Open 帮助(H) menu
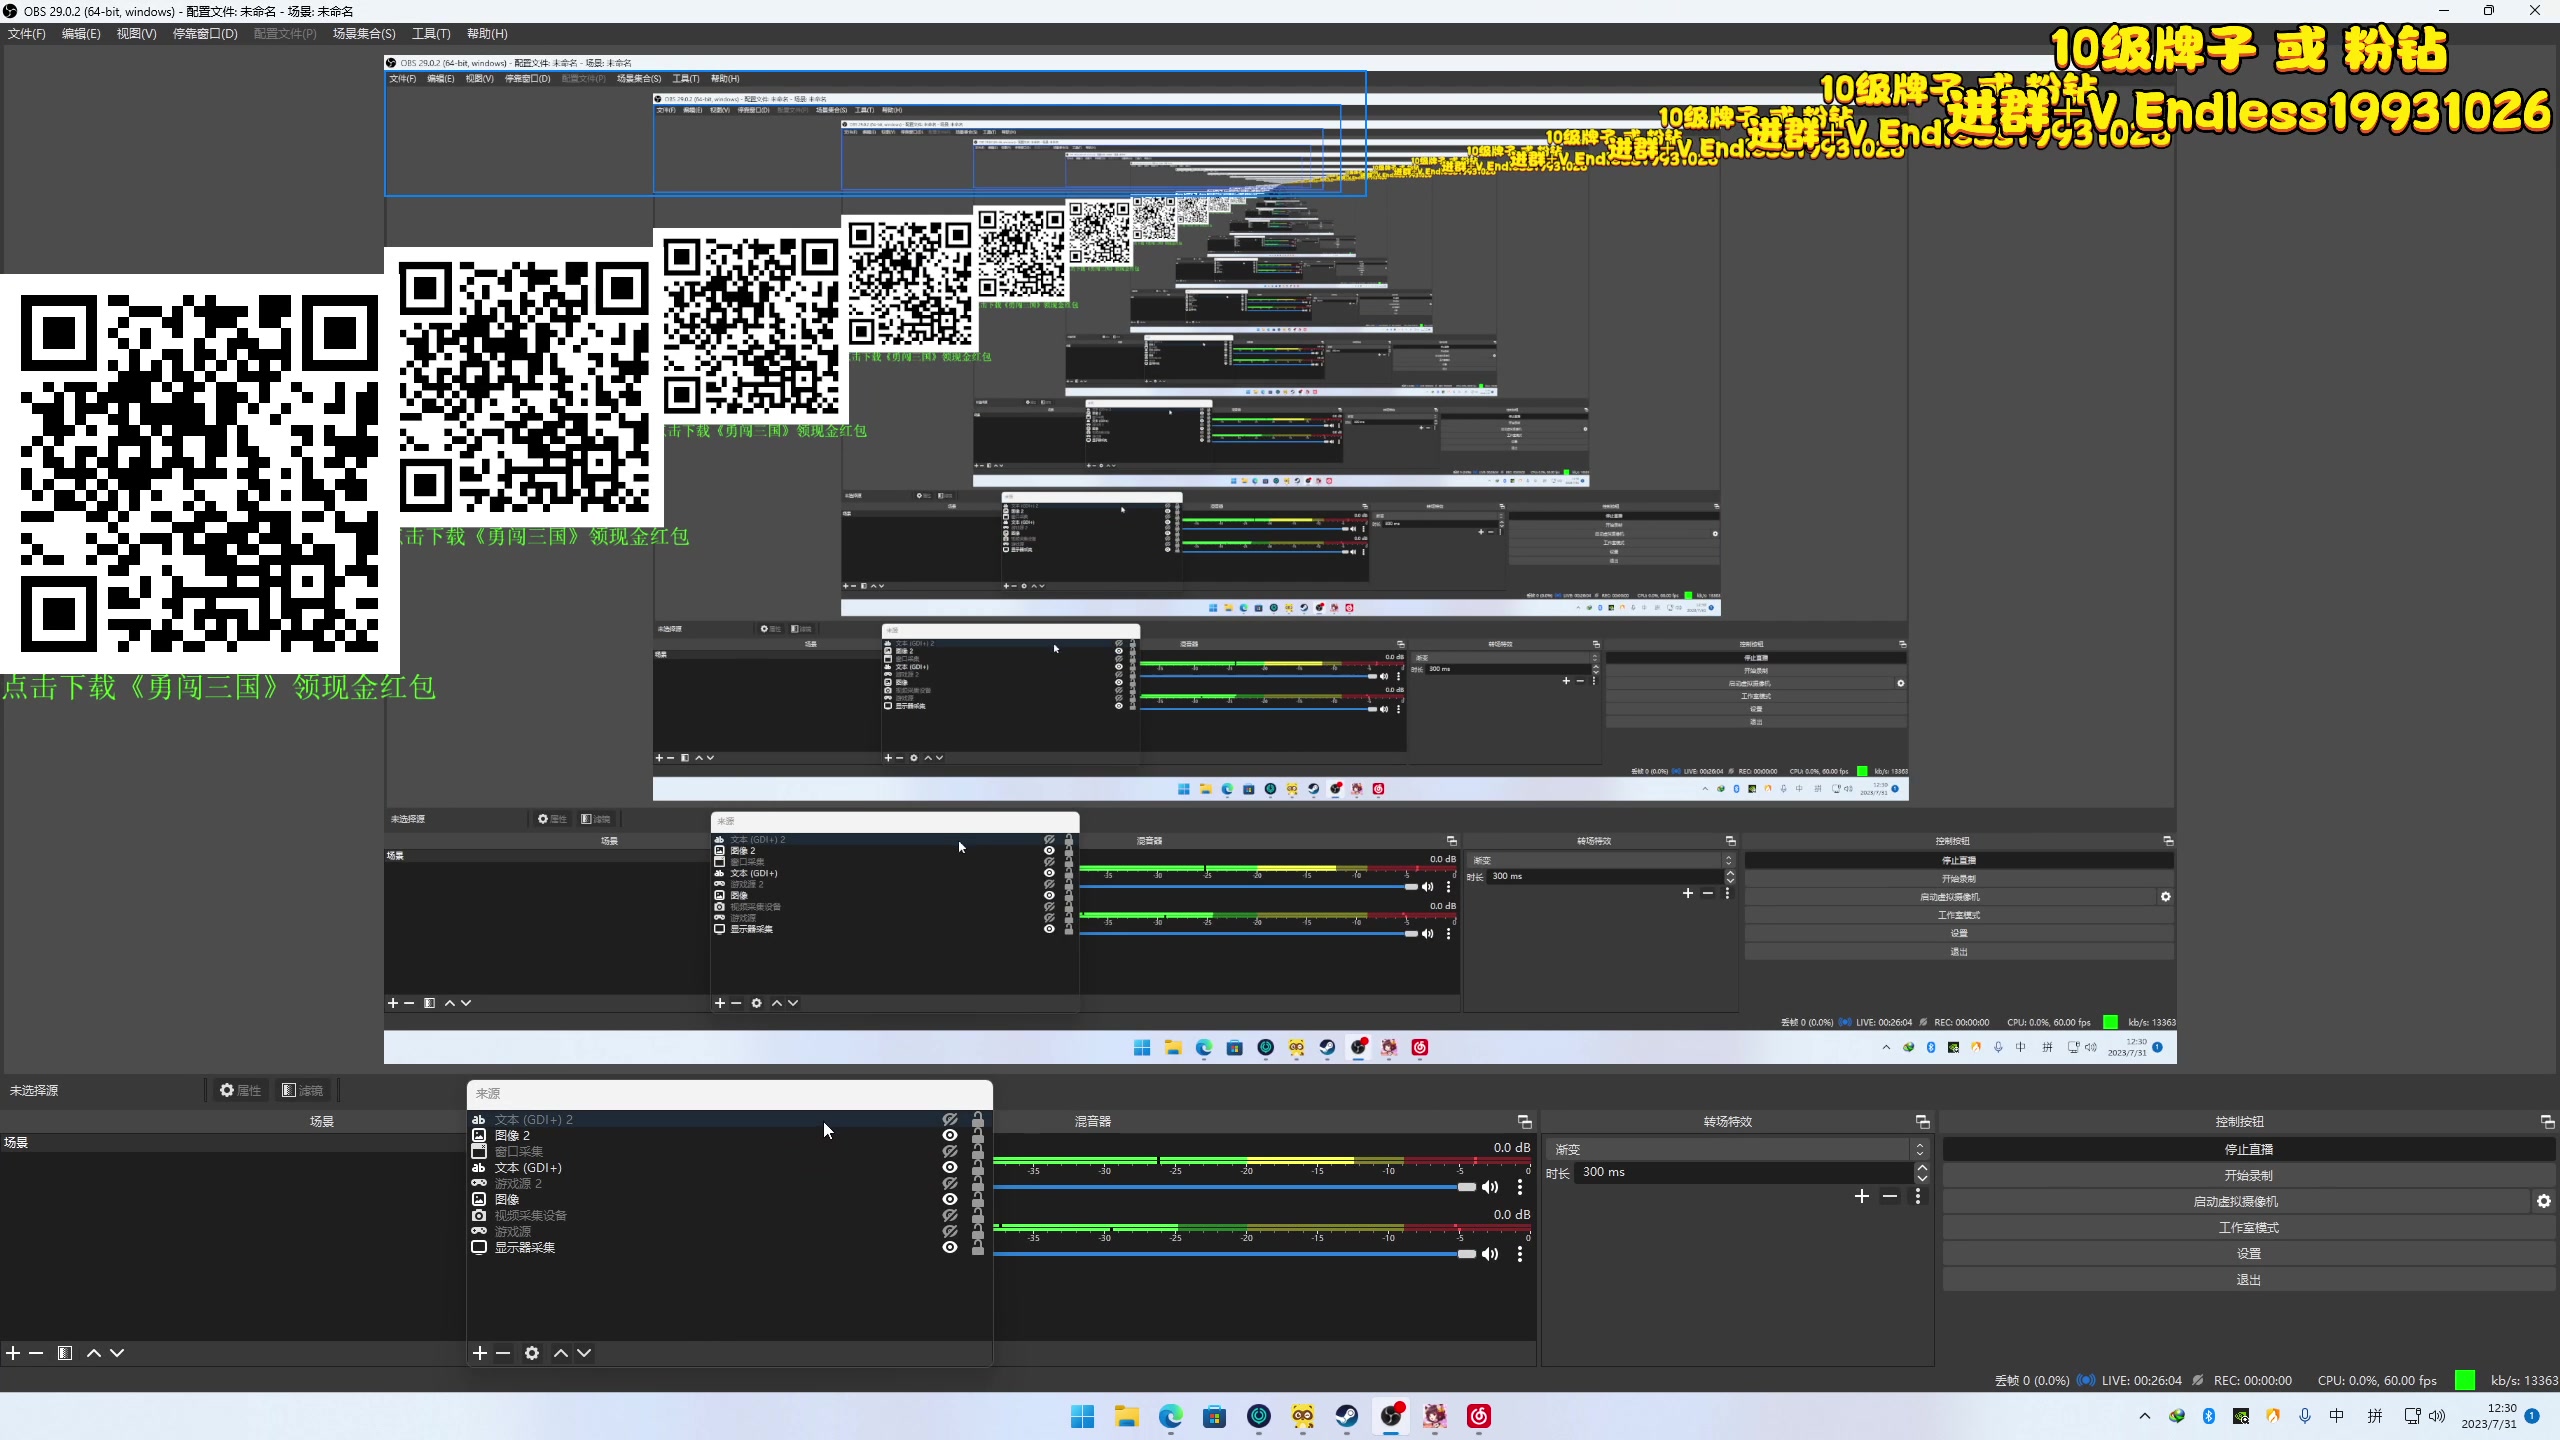The width and height of the screenshot is (2560, 1440). click(x=487, y=34)
